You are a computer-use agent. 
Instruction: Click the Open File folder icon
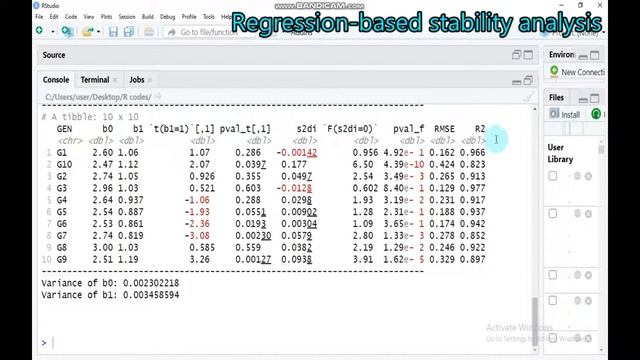[x=87, y=31]
